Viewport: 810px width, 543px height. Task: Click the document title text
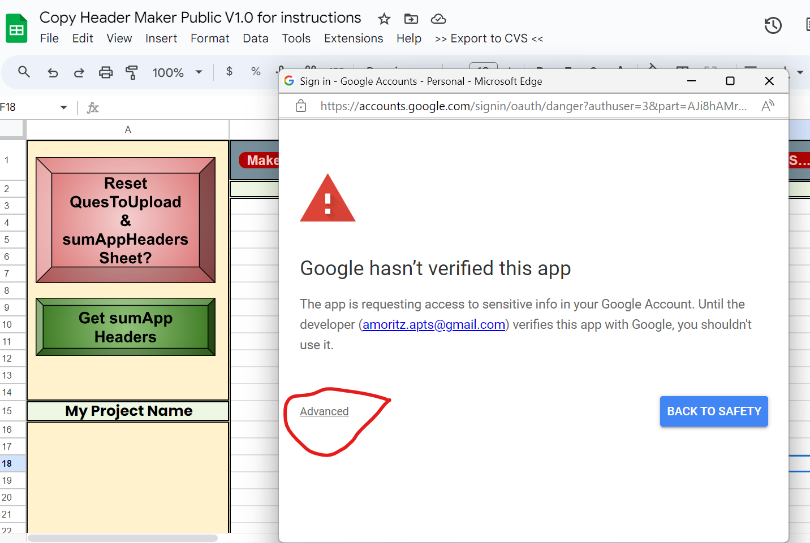[200, 18]
